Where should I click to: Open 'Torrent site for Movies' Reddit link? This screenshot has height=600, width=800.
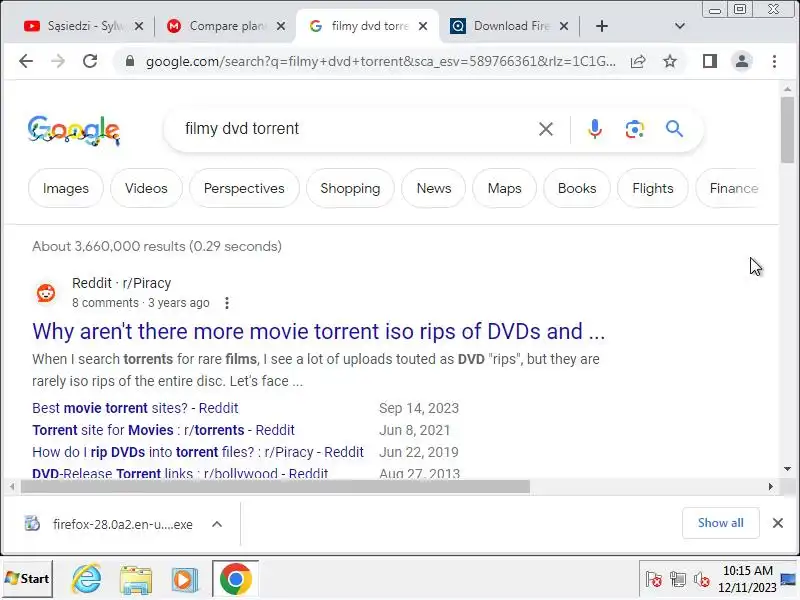pyautogui.click(x=163, y=430)
